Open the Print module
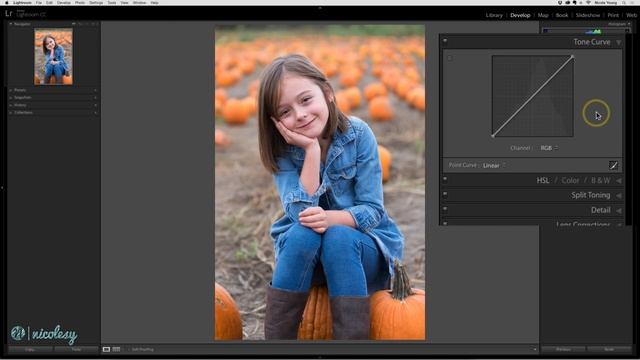 tap(613, 15)
